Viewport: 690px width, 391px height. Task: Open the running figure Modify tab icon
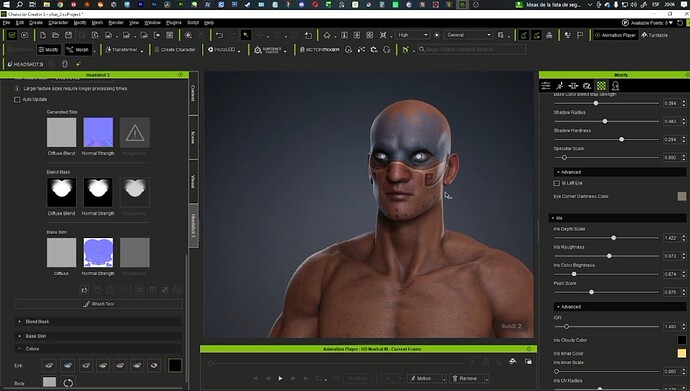coord(559,86)
